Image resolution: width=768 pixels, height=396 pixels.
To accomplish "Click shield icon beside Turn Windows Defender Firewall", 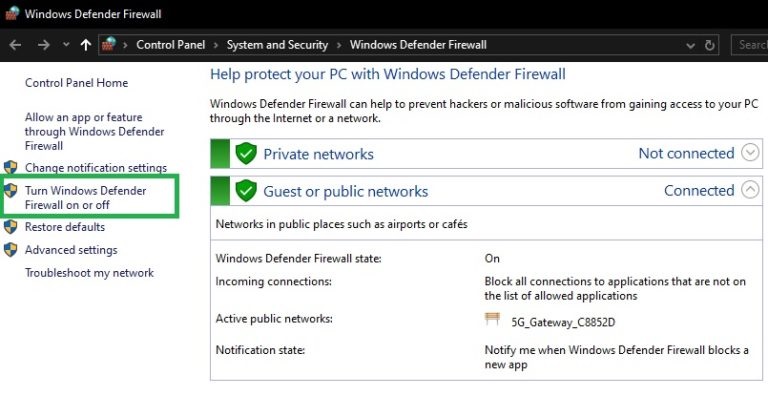I will tap(10, 191).
